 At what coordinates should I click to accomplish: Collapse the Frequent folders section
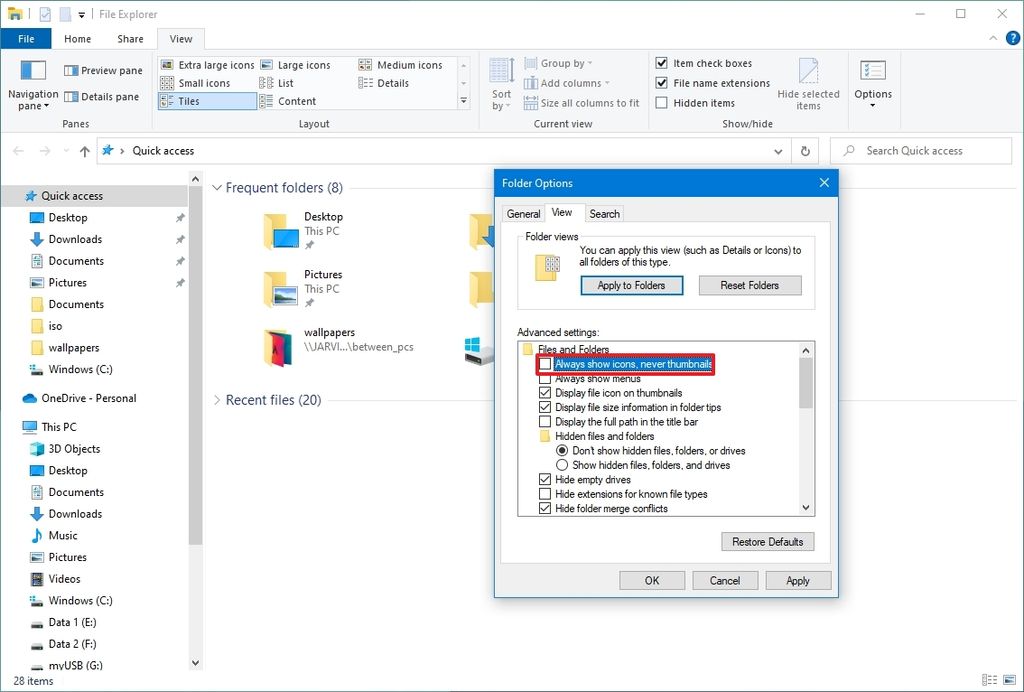217,187
